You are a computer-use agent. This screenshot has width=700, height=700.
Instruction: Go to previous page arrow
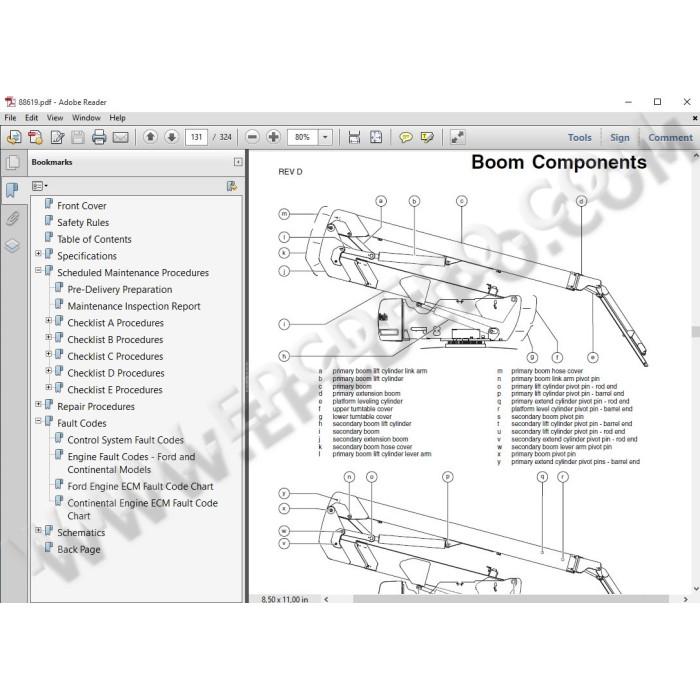coord(150,137)
